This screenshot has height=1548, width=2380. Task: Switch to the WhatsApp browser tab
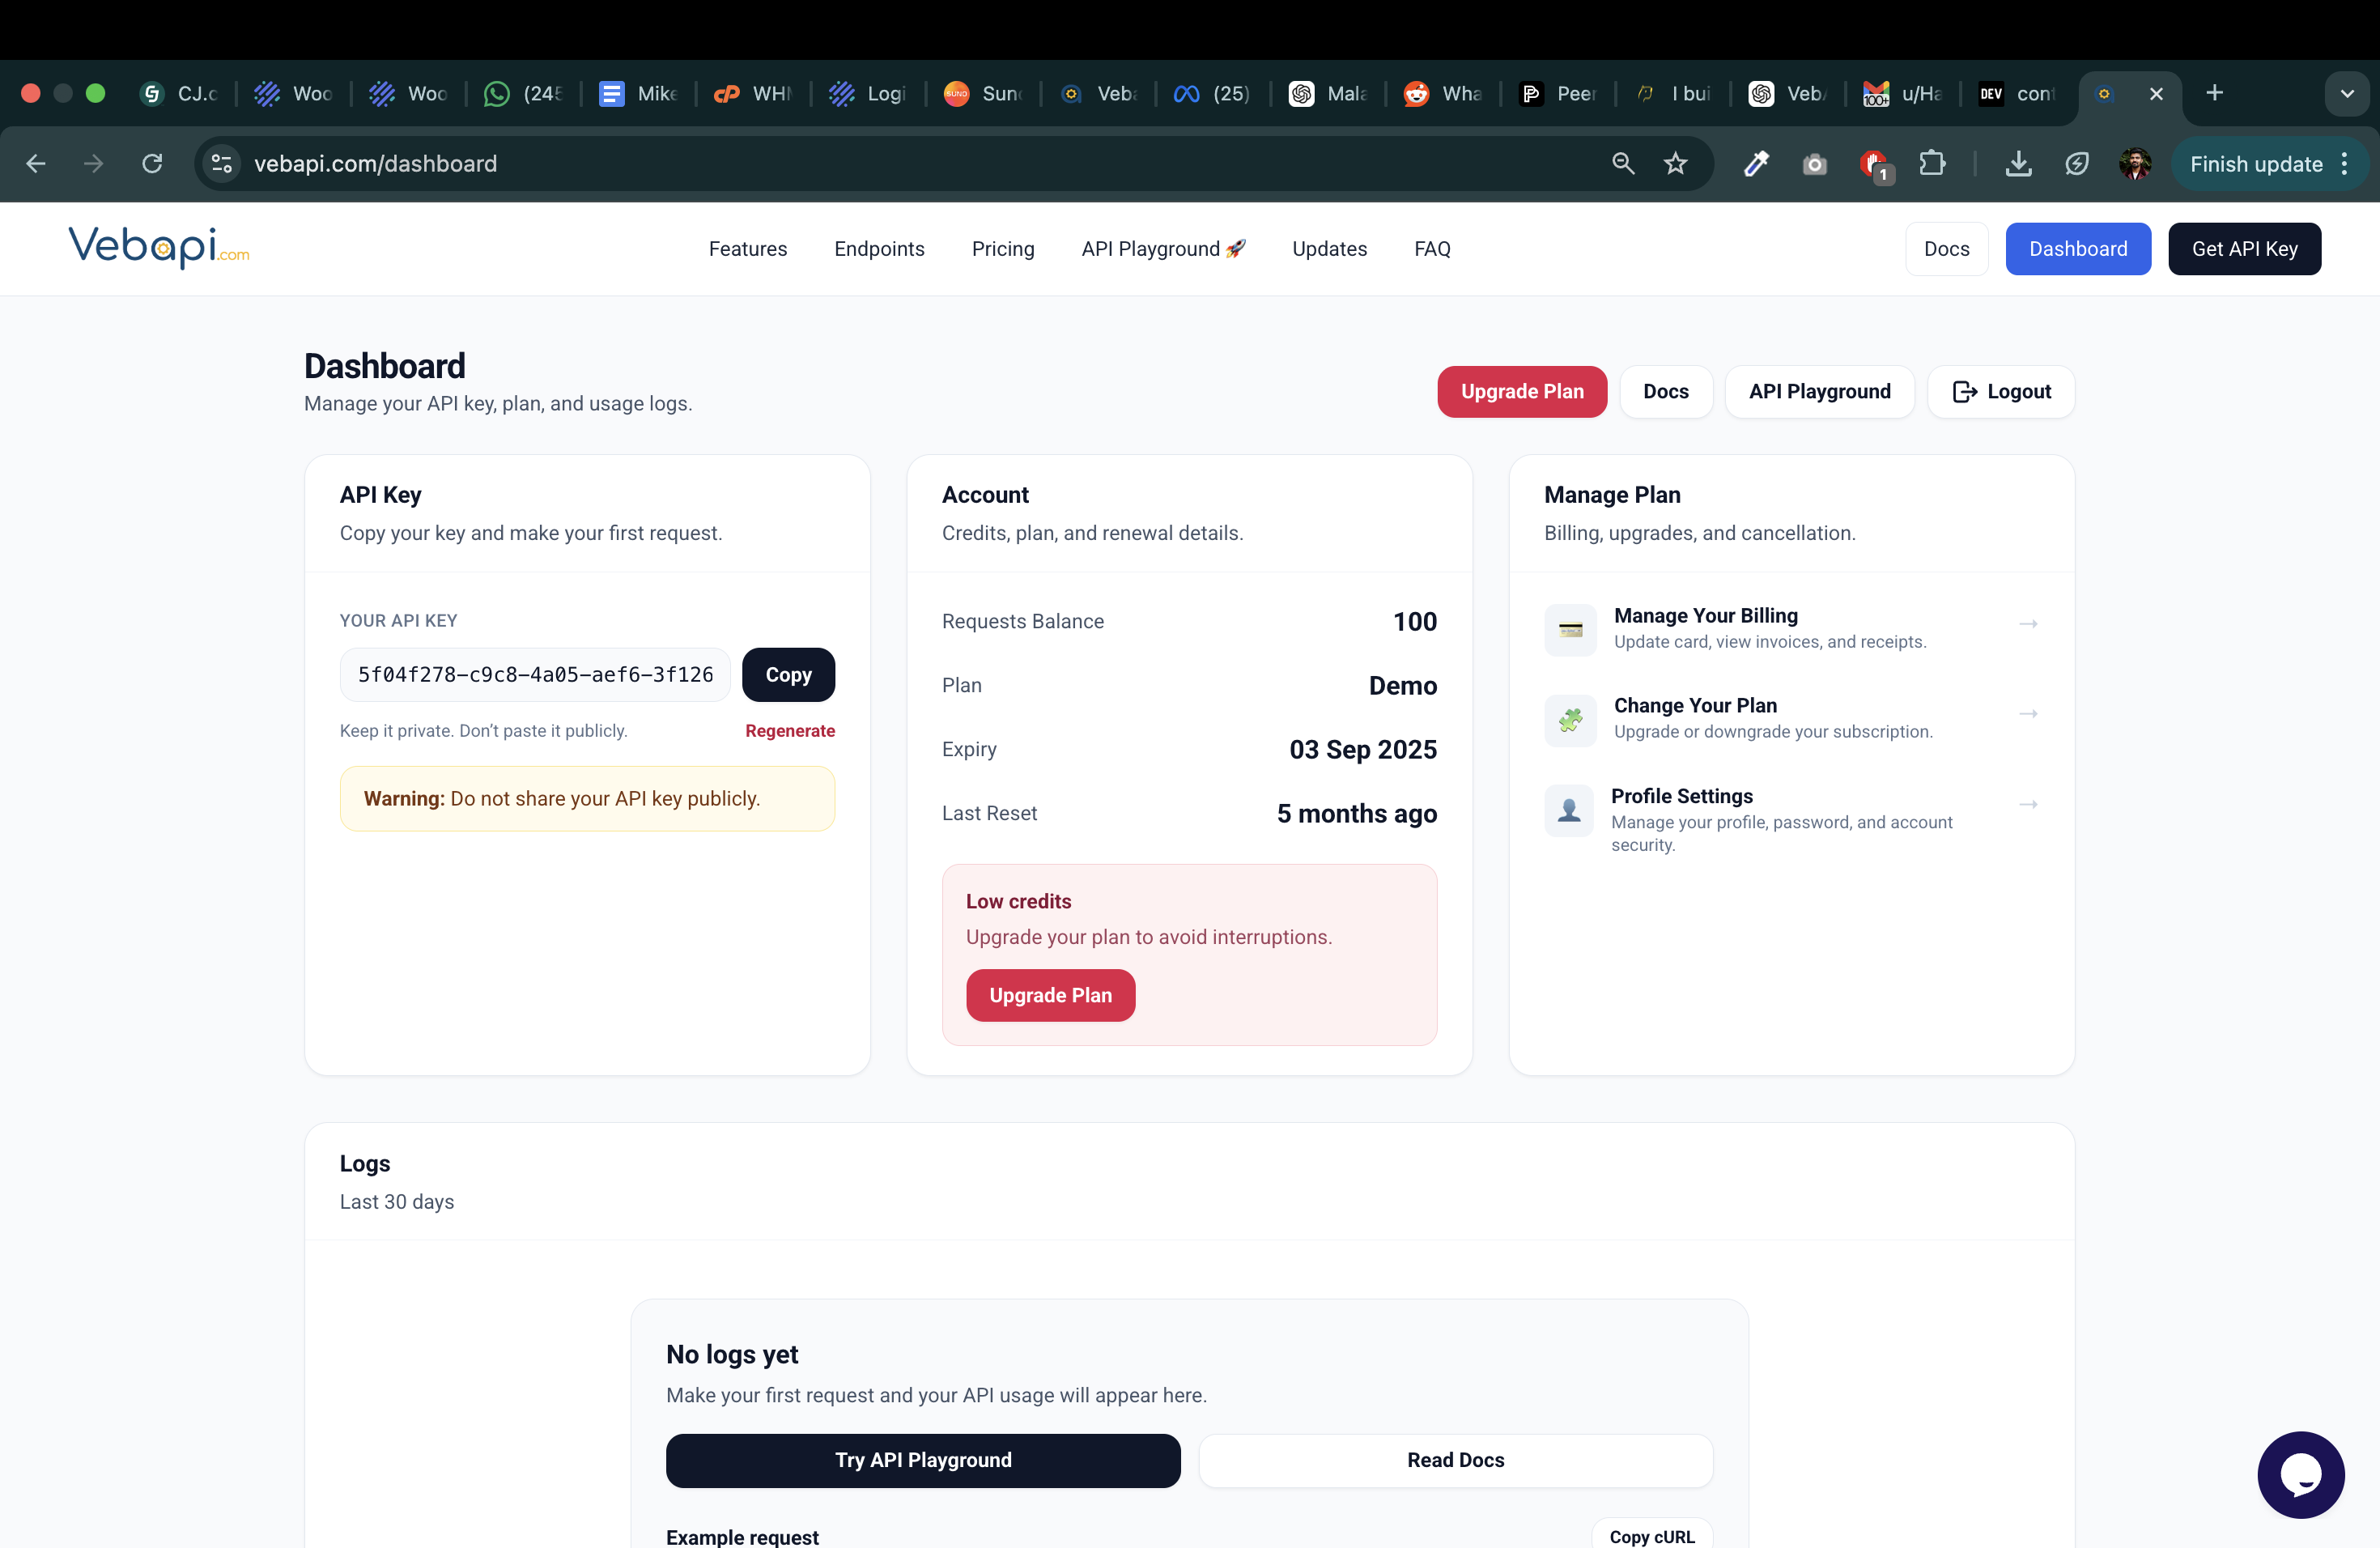coord(522,93)
